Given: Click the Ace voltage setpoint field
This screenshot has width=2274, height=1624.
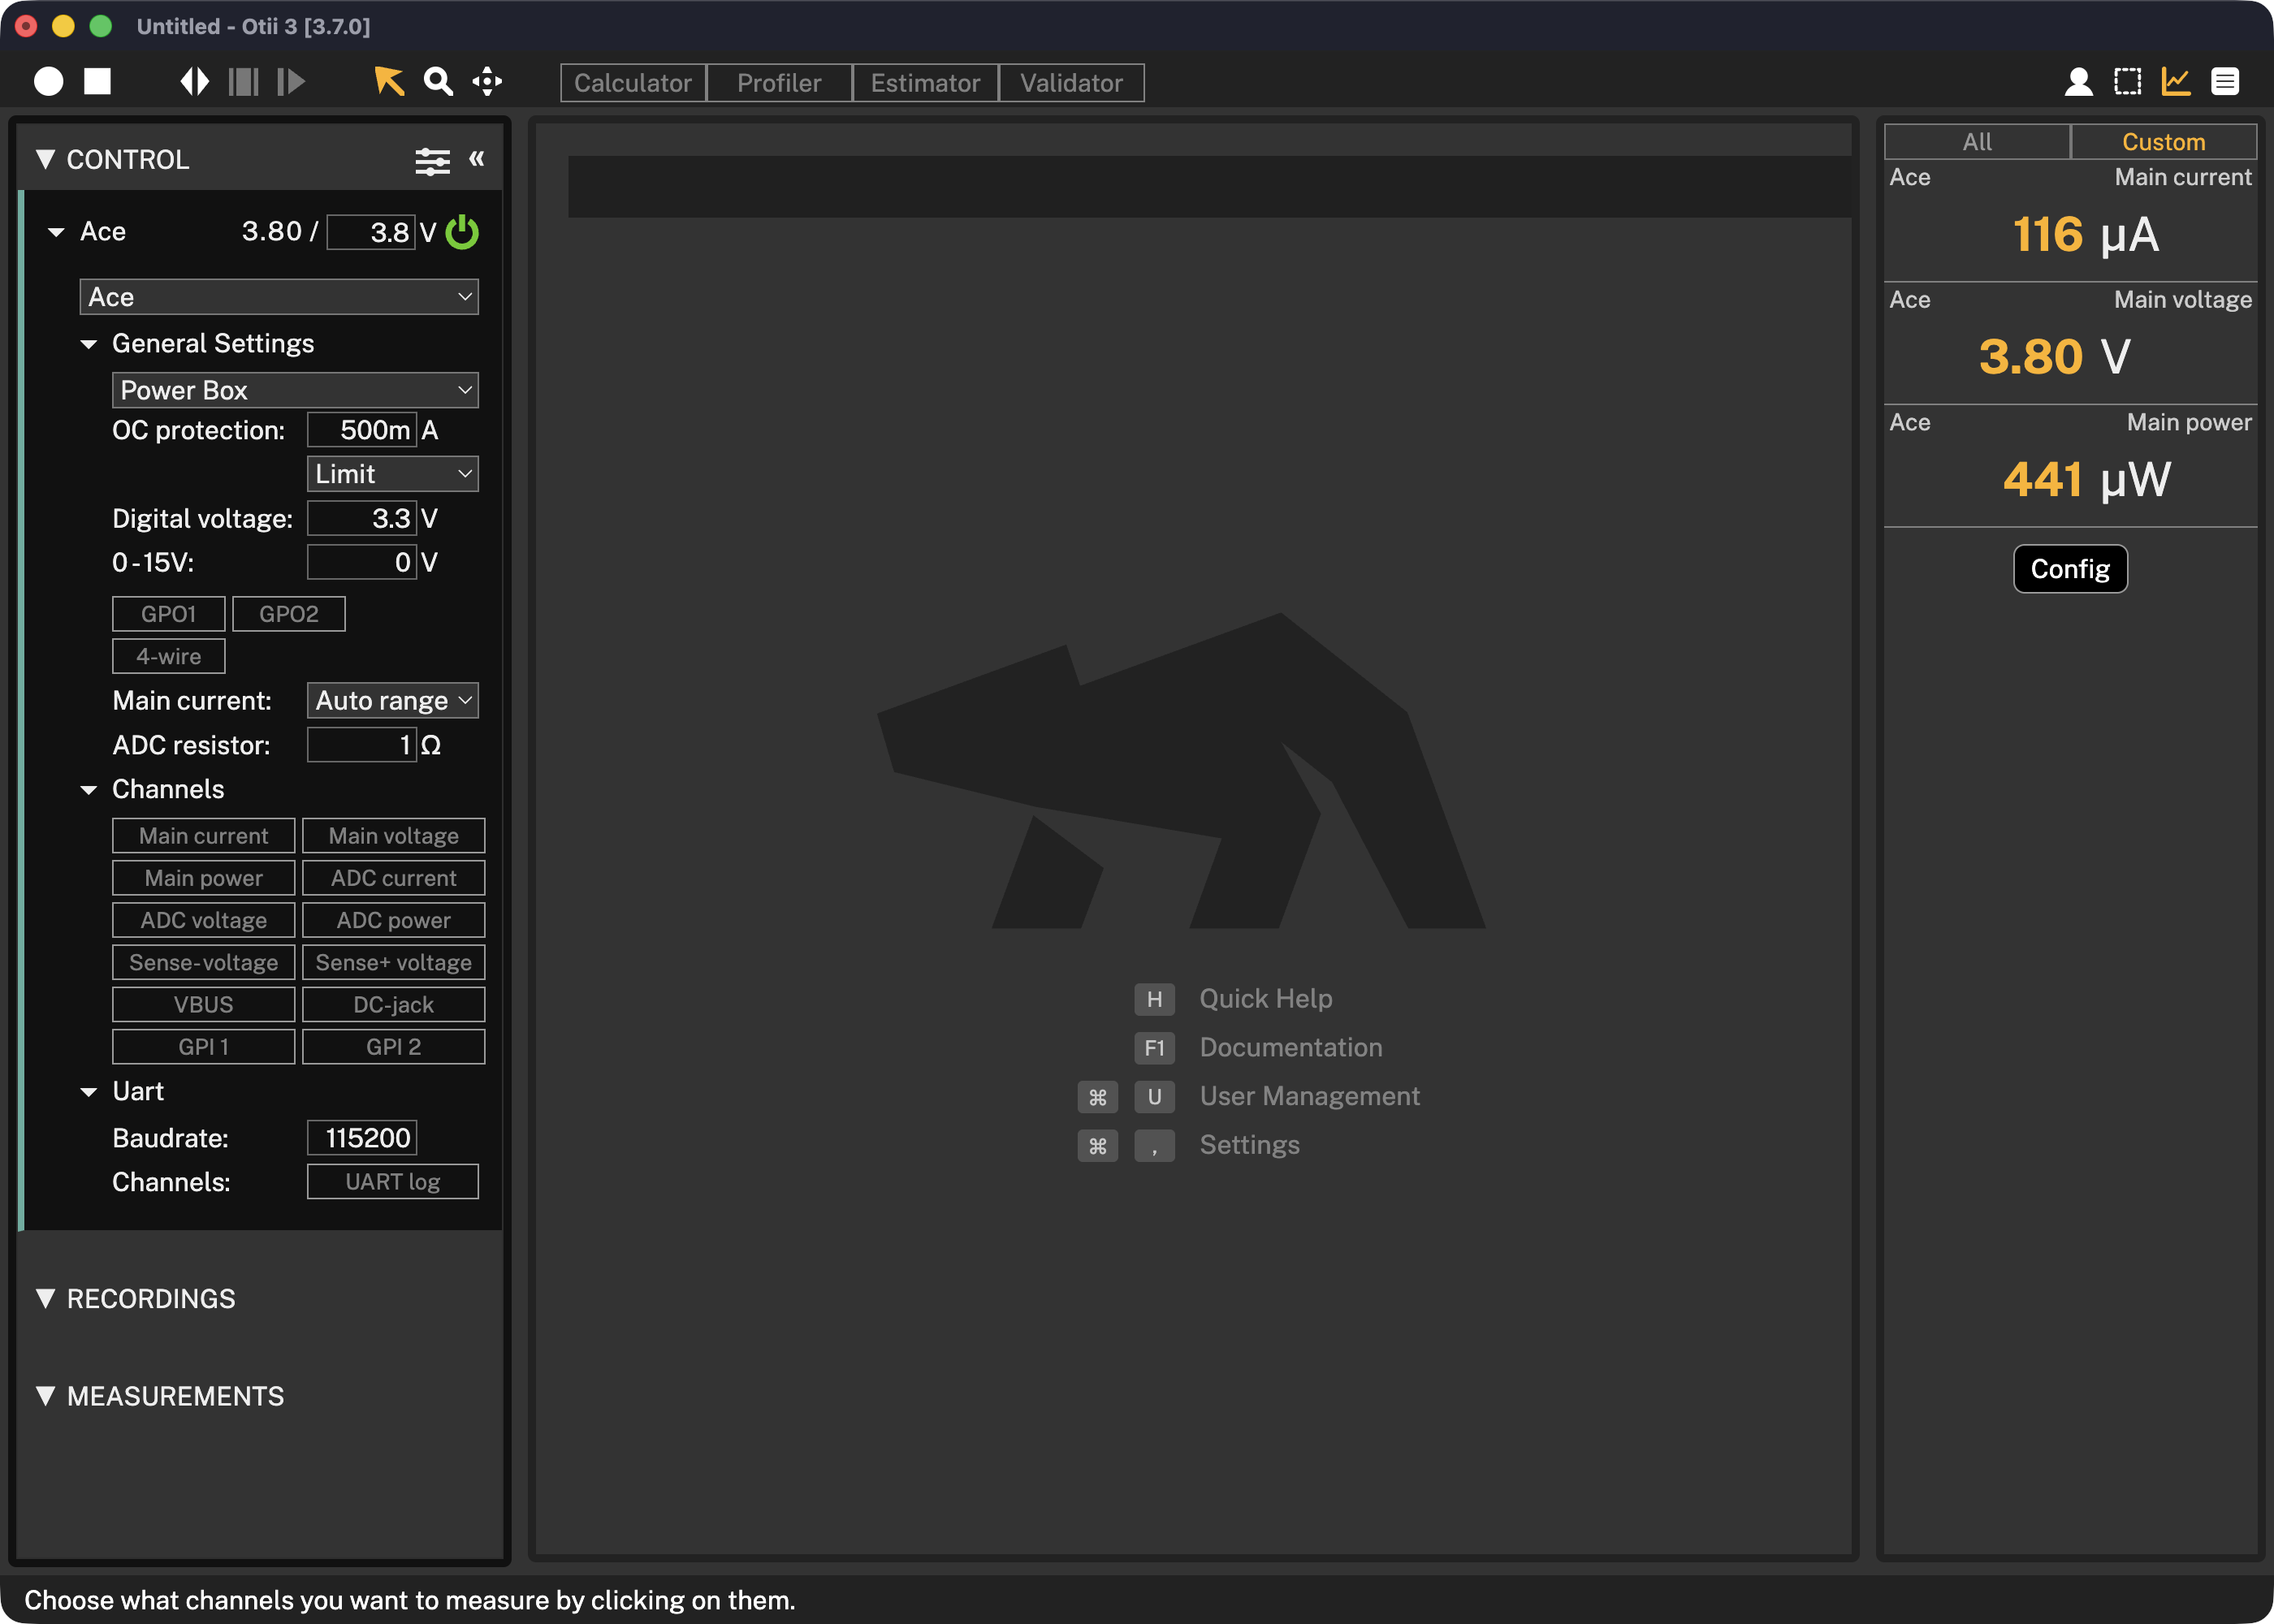Looking at the screenshot, I should coord(371,232).
